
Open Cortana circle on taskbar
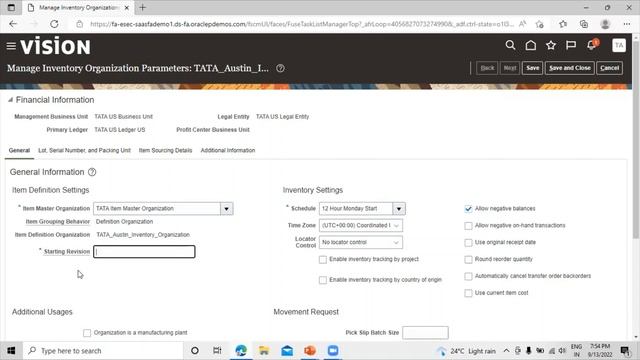pos(195,351)
